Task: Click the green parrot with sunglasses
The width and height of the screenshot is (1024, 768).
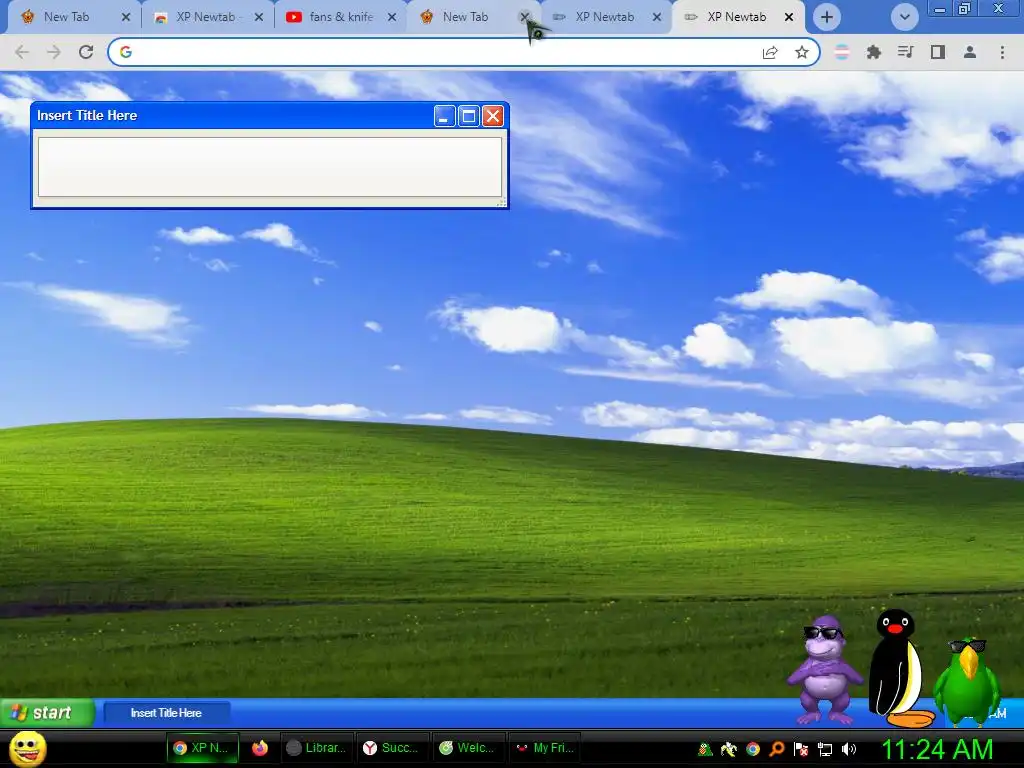Action: pyautogui.click(x=967, y=682)
